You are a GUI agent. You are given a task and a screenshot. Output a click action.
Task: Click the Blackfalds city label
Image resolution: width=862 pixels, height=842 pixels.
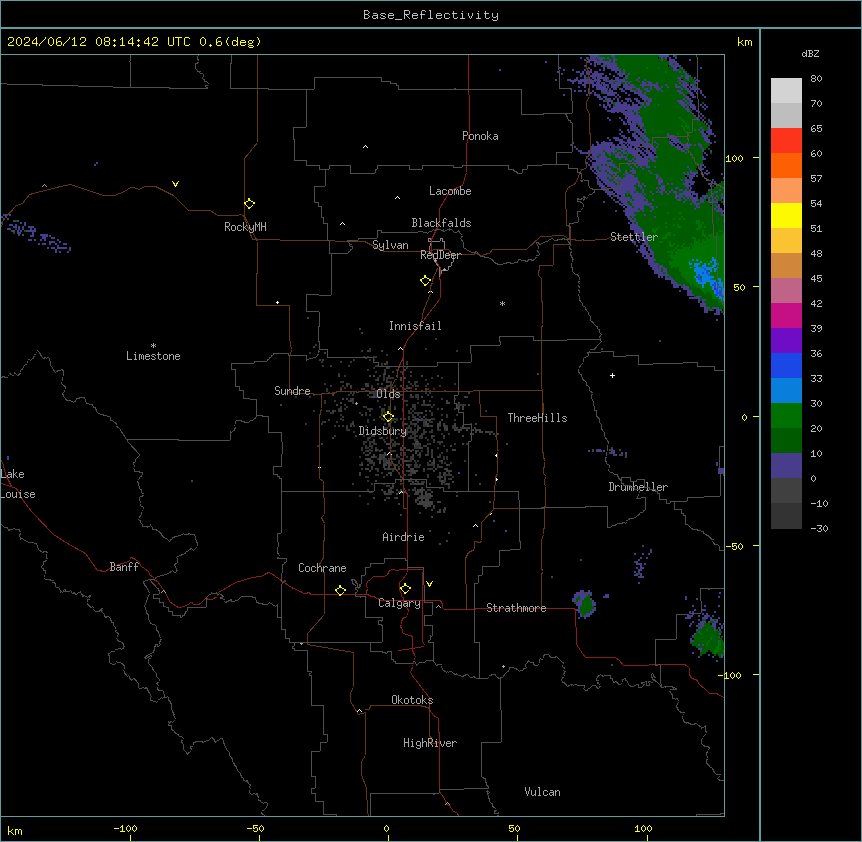click(441, 223)
